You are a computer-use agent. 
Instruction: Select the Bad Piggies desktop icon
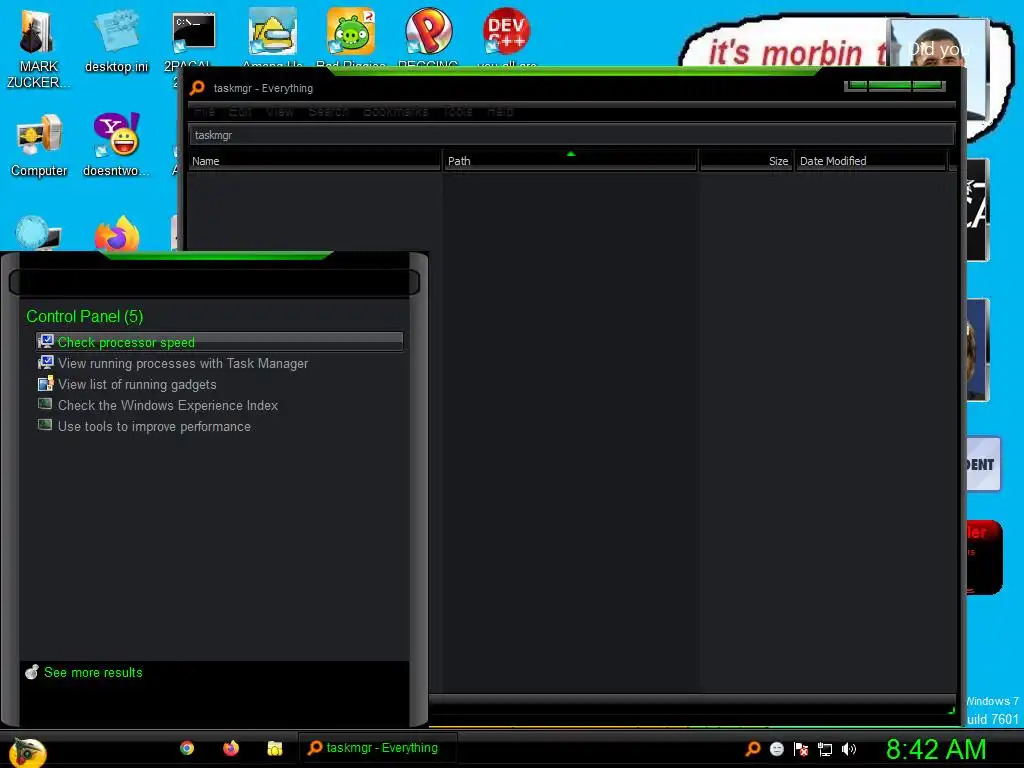click(x=351, y=31)
